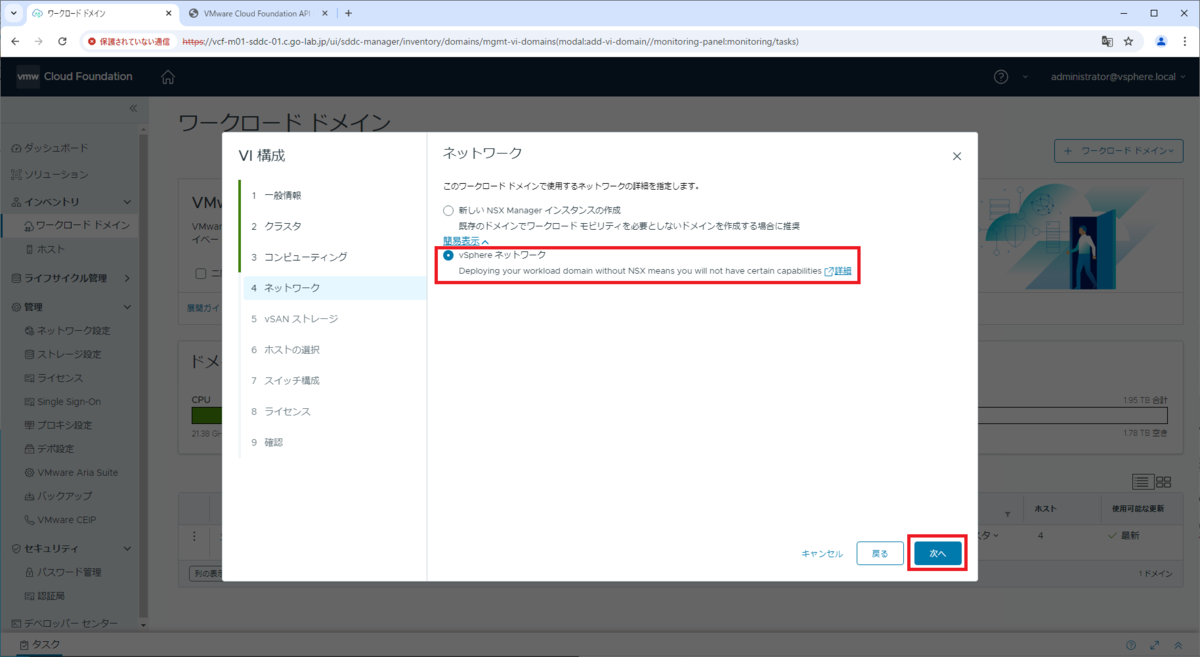Image resolution: width=1200 pixels, height=657 pixels.
Task: Maximize the tasks panel with the expand-arrows icon
Action: coord(1155,645)
